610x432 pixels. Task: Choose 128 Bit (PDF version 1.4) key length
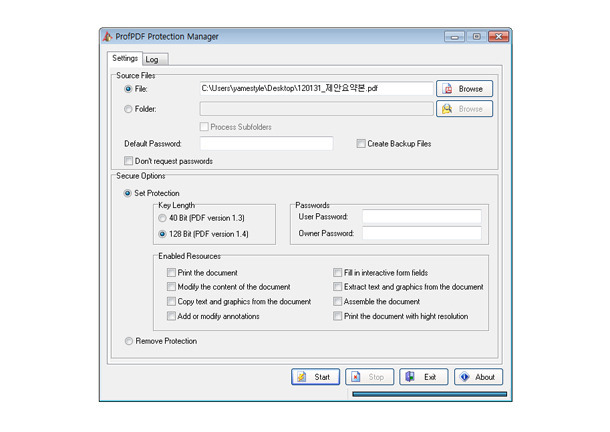coord(162,234)
